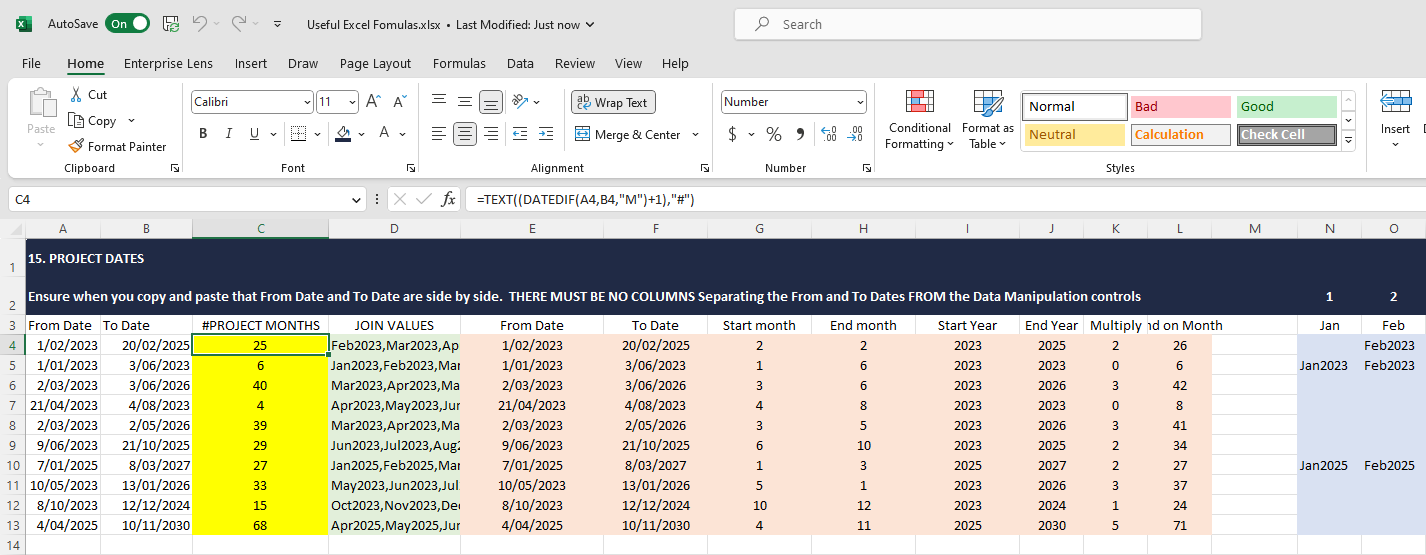1426x555 pixels.
Task: Click the Format Painter brush icon
Action: [76, 146]
